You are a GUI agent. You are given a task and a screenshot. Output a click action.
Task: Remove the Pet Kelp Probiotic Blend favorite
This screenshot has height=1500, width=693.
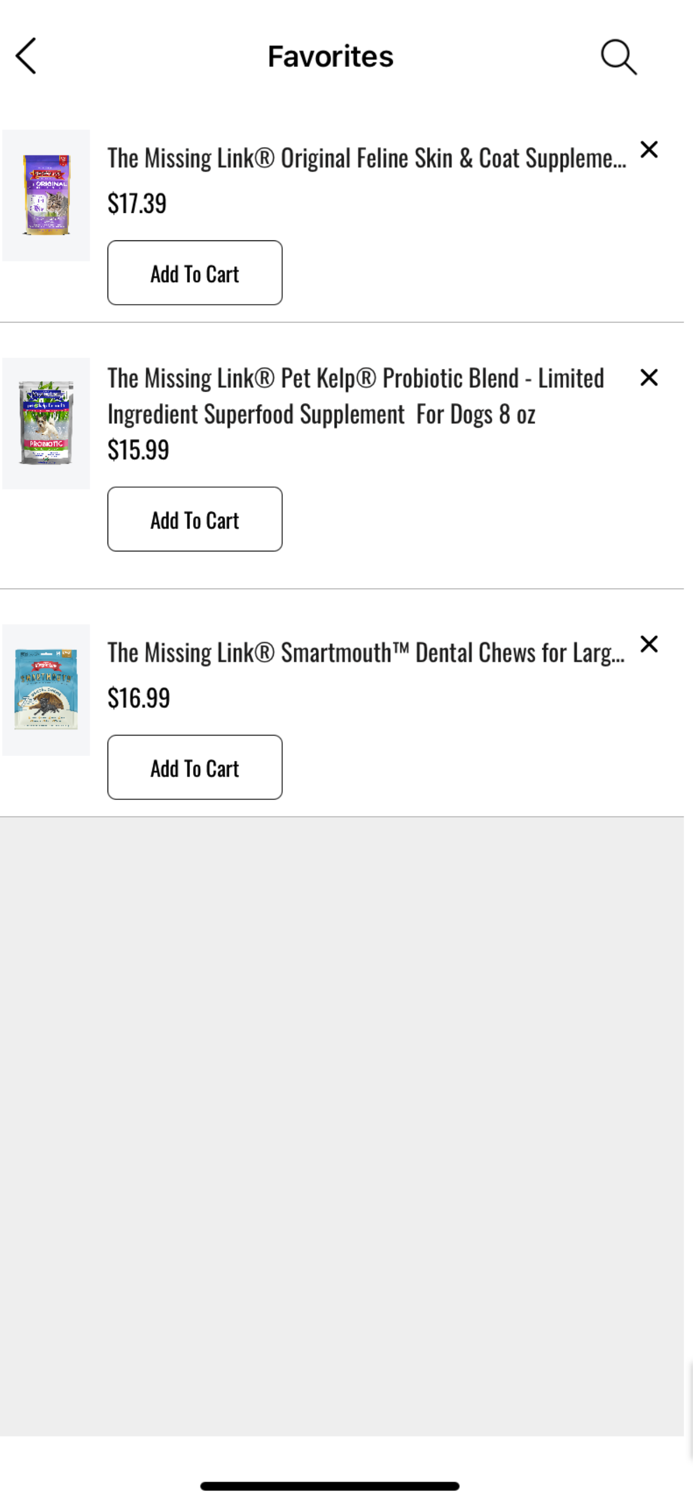tap(649, 378)
